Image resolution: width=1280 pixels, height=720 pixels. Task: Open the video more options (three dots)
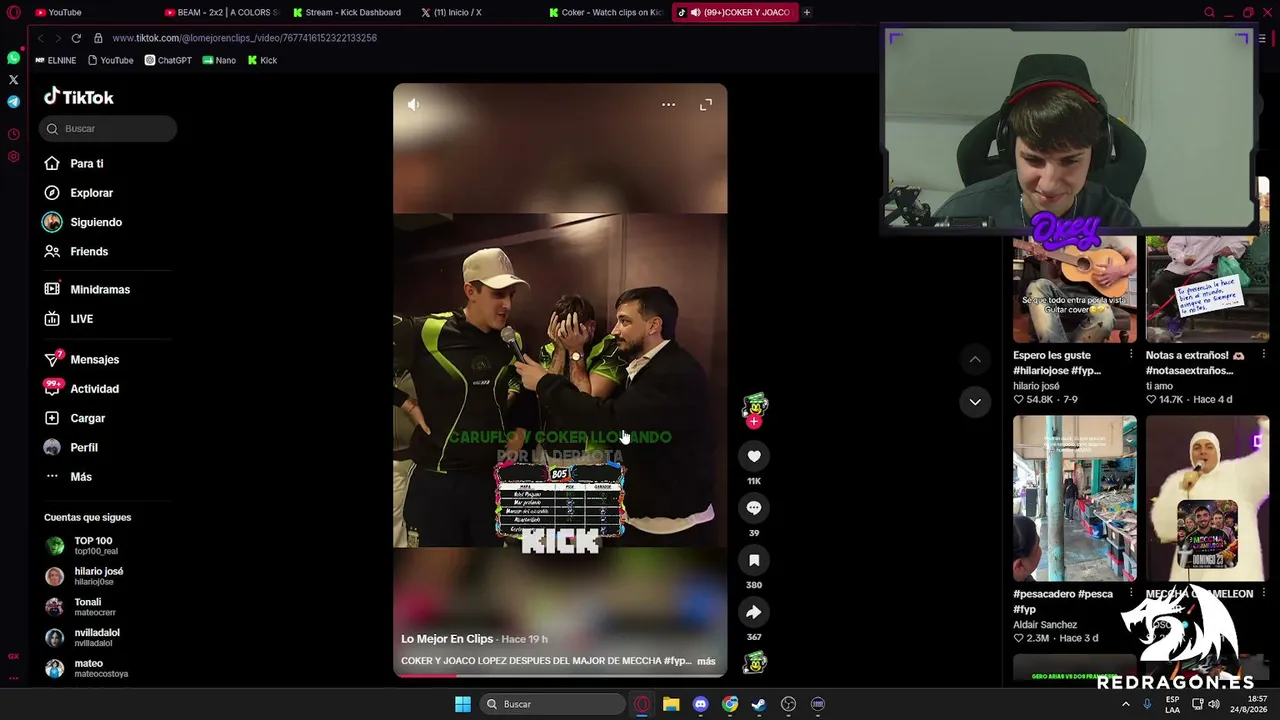pos(668,104)
